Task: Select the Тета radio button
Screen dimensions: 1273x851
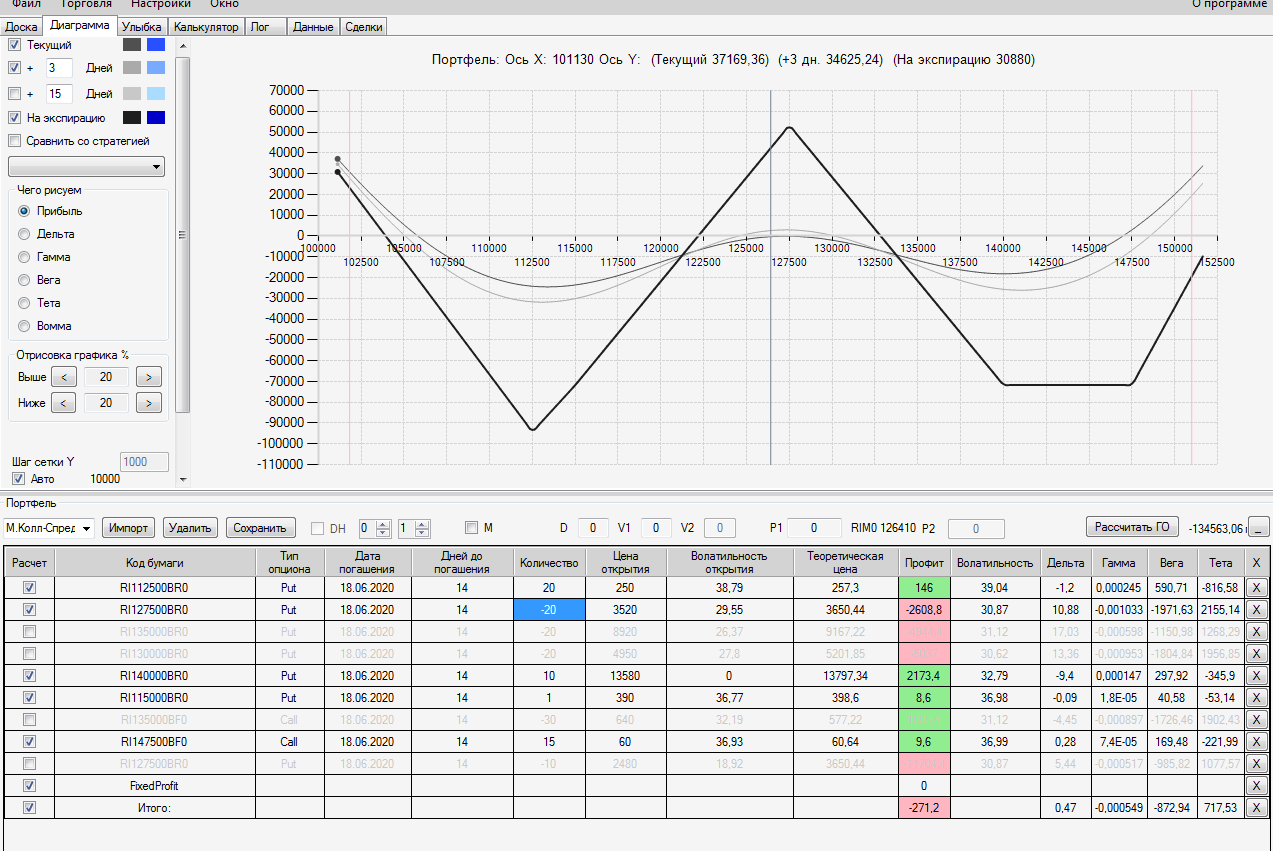Action: [x=24, y=303]
